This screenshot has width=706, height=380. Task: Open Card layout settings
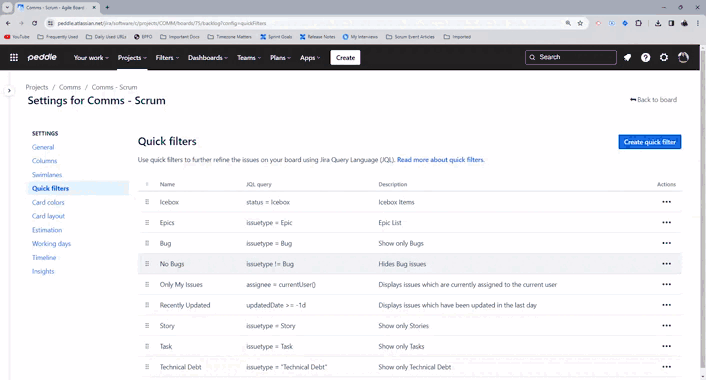click(x=48, y=216)
